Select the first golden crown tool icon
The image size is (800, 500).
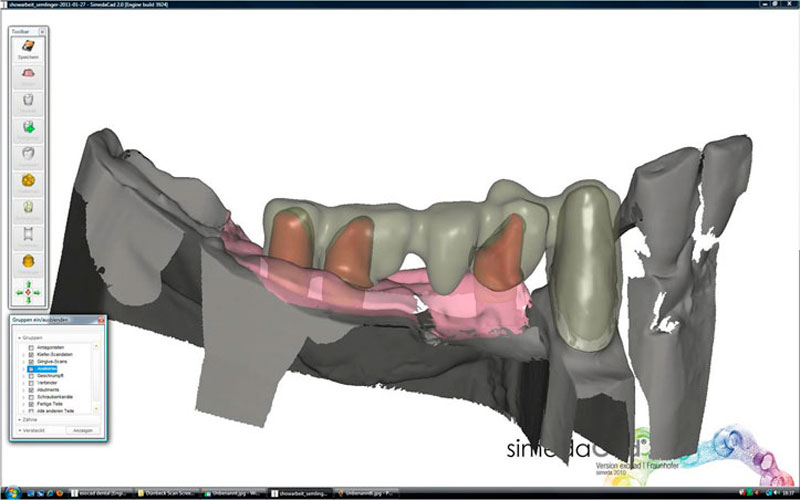coord(28,181)
